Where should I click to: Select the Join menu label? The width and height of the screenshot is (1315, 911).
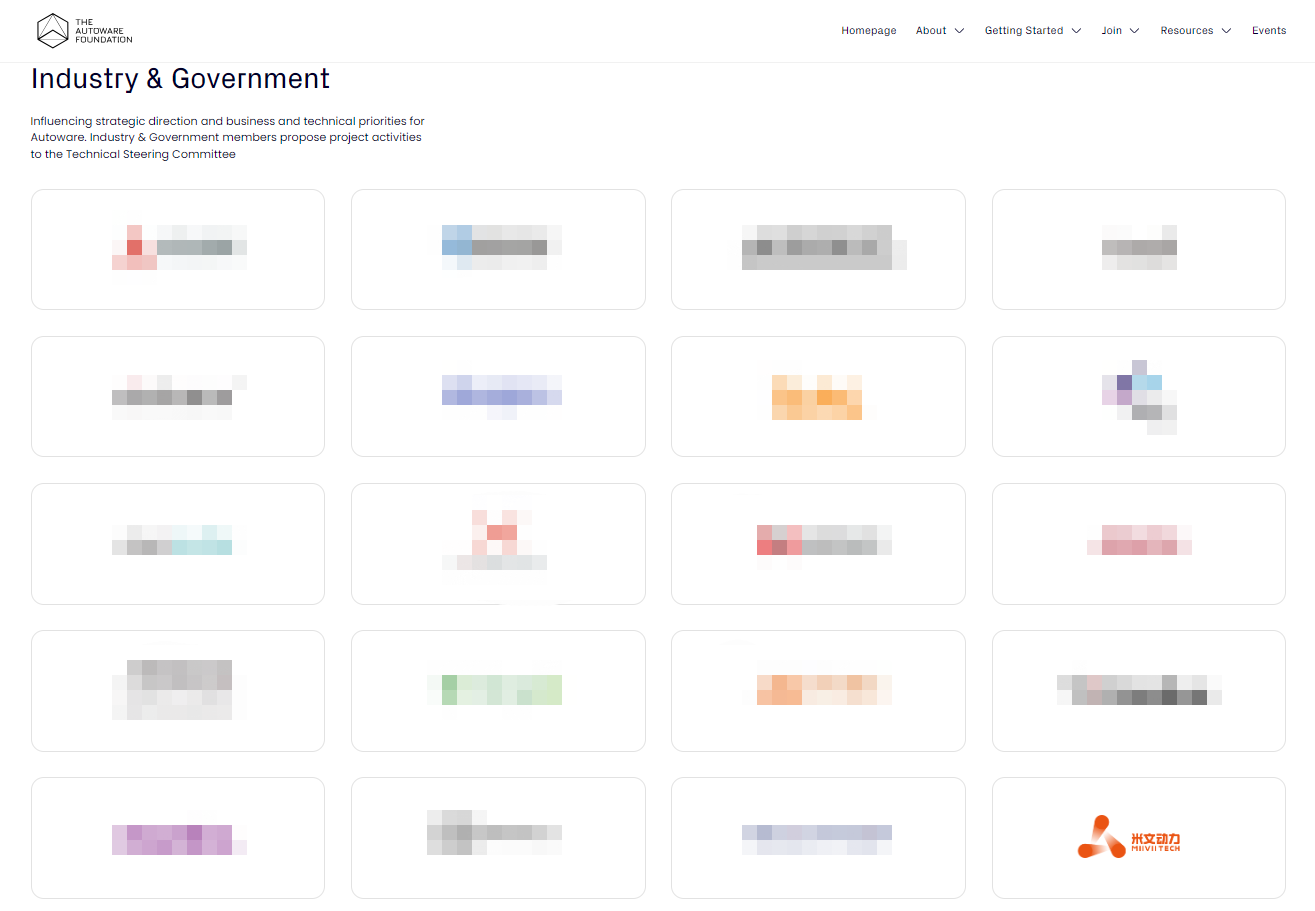tap(1111, 31)
